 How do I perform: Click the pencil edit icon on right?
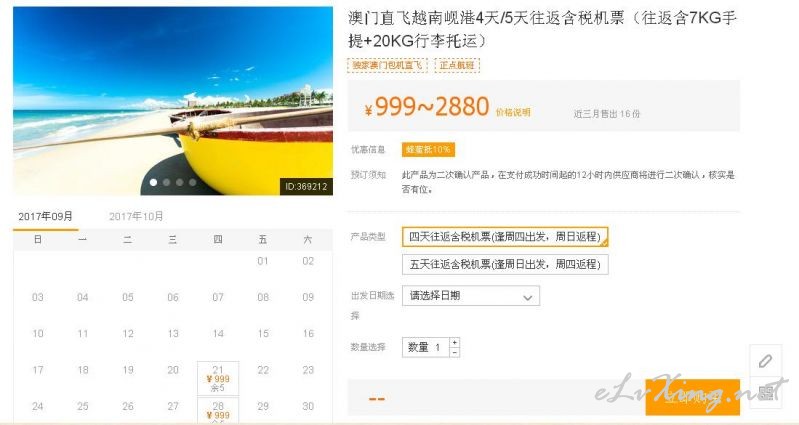(765, 361)
